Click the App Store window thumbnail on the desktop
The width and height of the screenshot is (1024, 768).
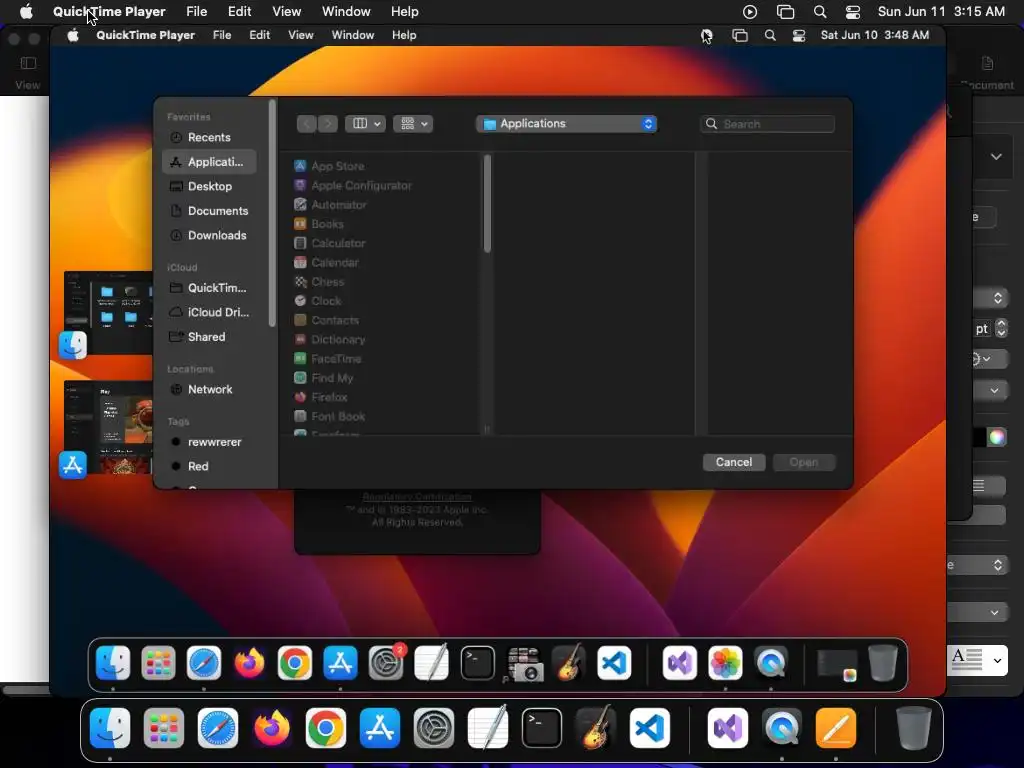pyautogui.click(x=108, y=428)
